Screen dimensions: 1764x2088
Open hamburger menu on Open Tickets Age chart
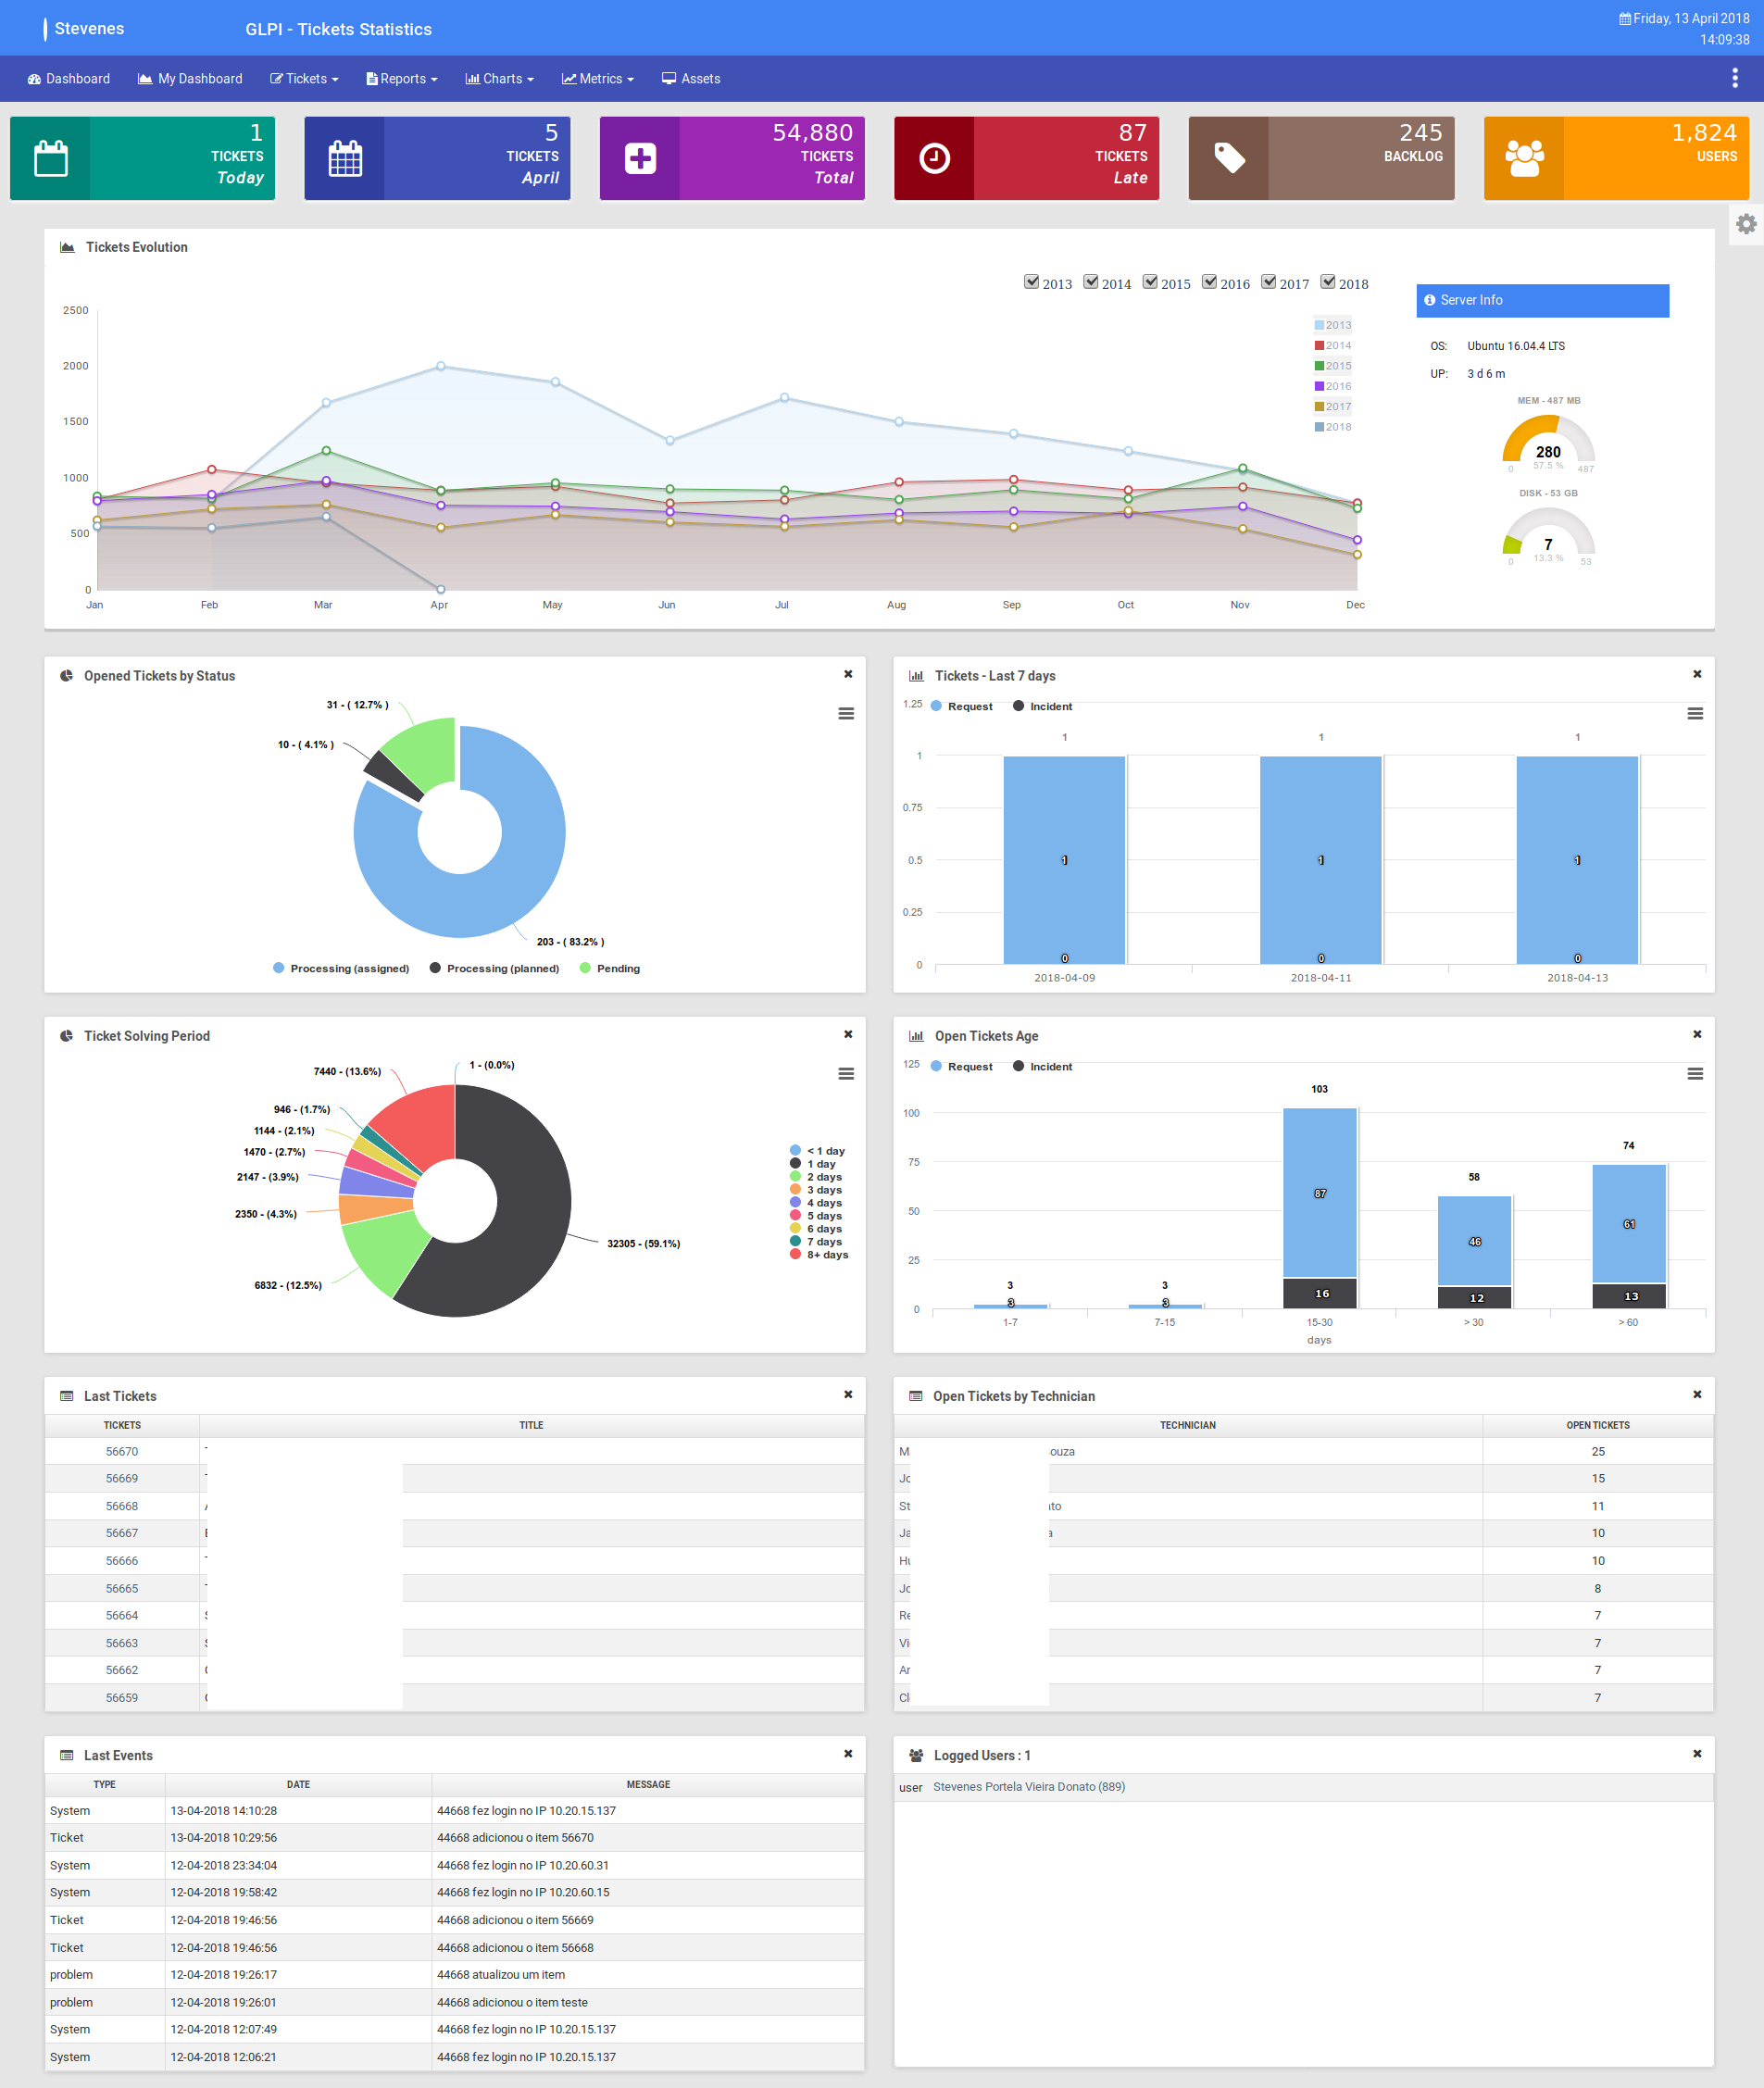pos(1695,1074)
